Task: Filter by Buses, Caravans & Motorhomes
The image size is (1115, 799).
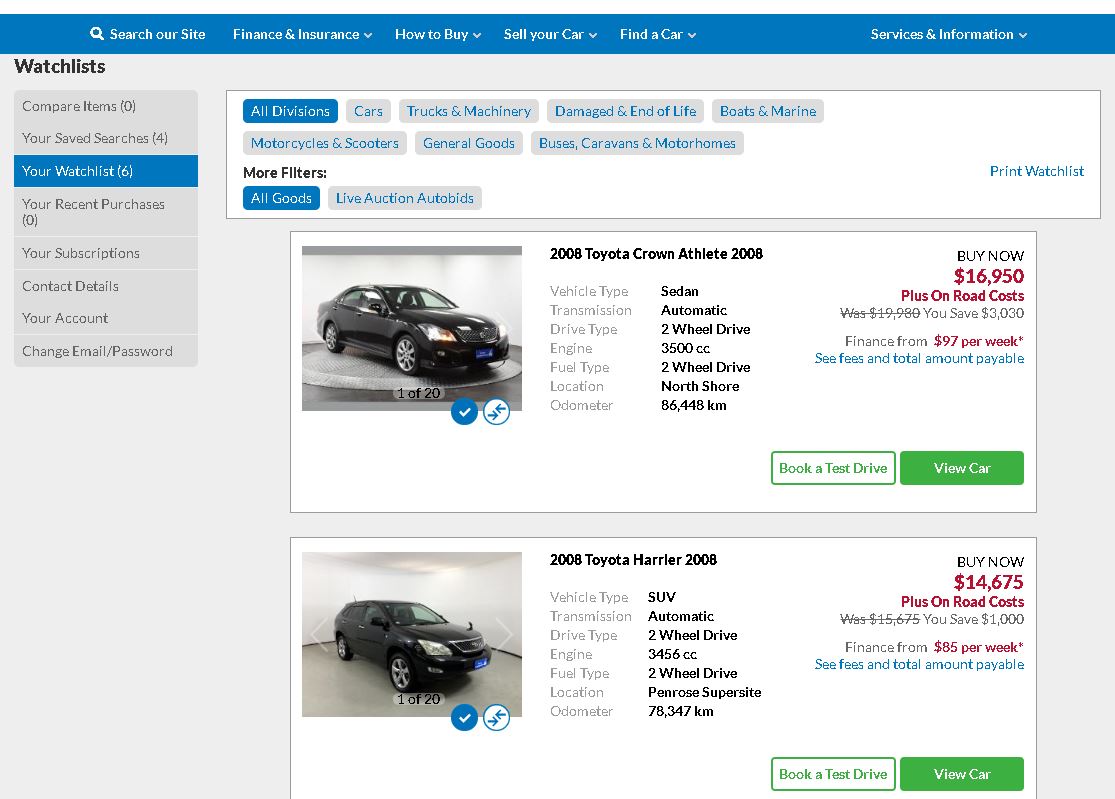Action: [x=637, y=143]
